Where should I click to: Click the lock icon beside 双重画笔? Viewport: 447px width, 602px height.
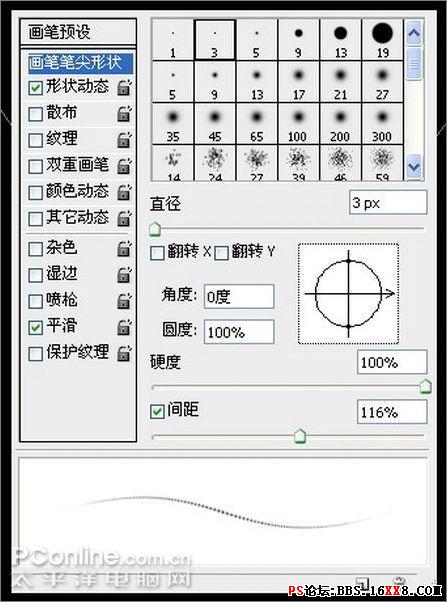tap(124, 166)
